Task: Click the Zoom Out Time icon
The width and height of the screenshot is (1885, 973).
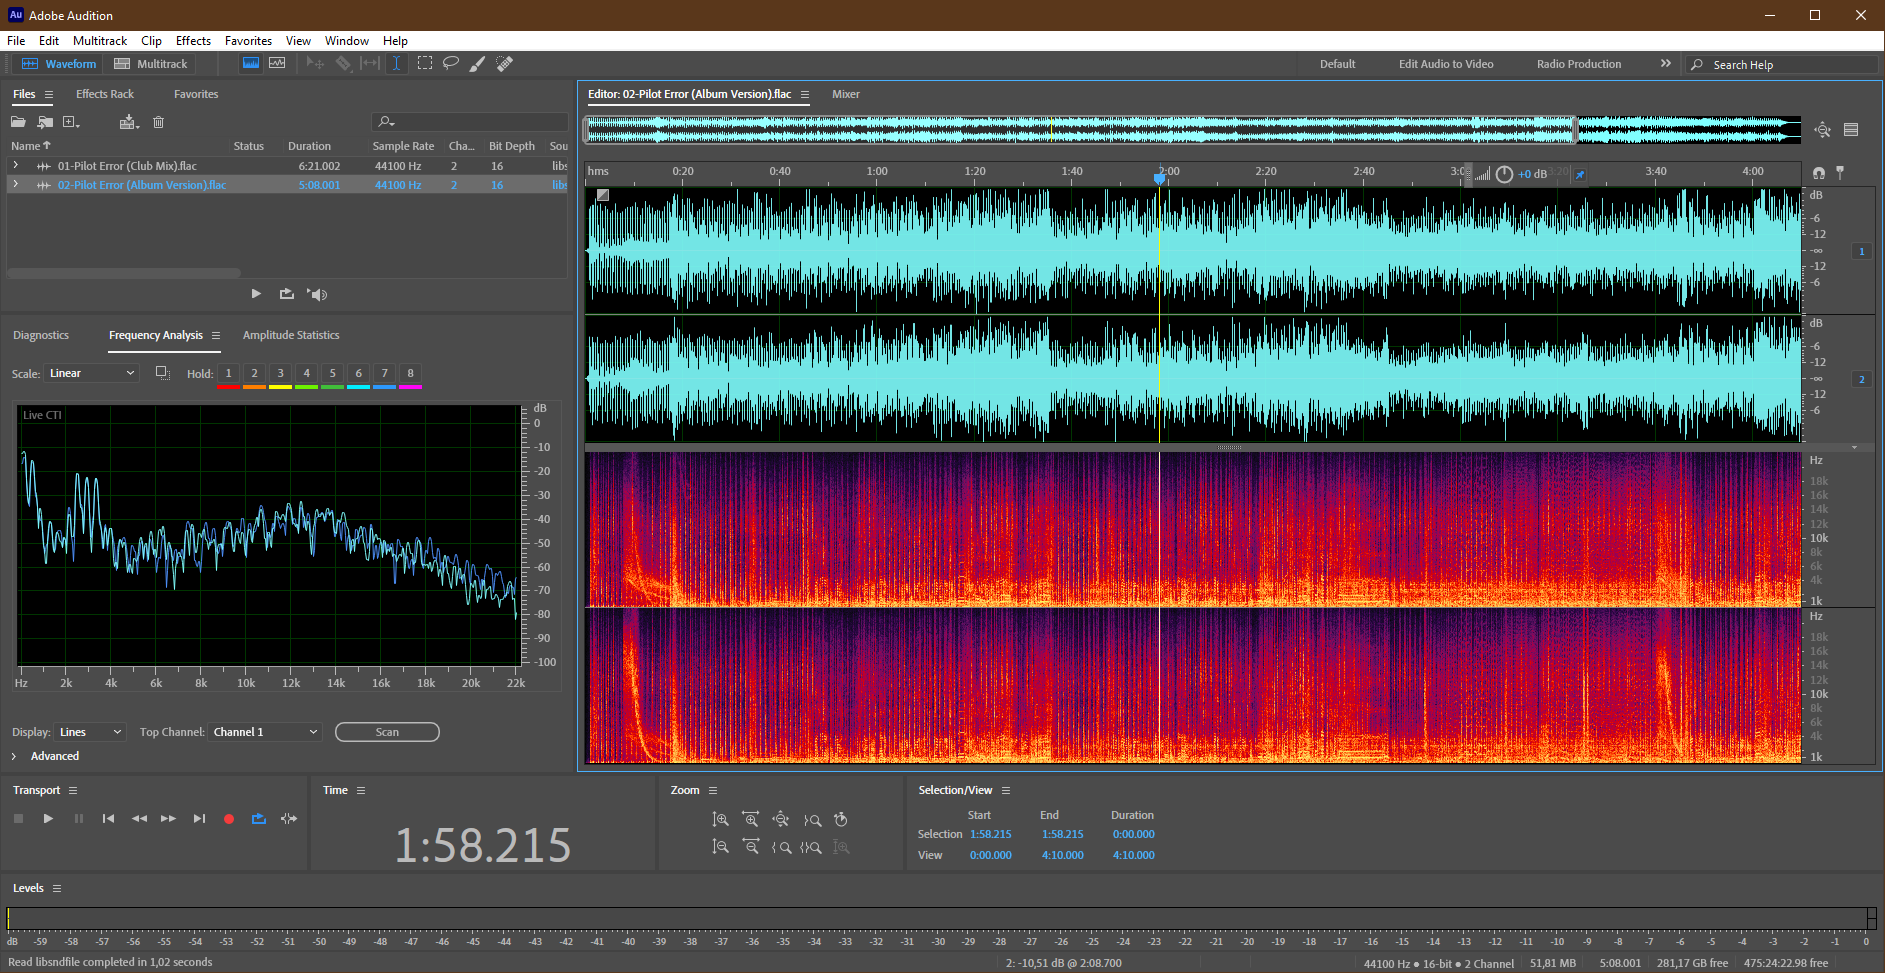Action: (750, 846)
